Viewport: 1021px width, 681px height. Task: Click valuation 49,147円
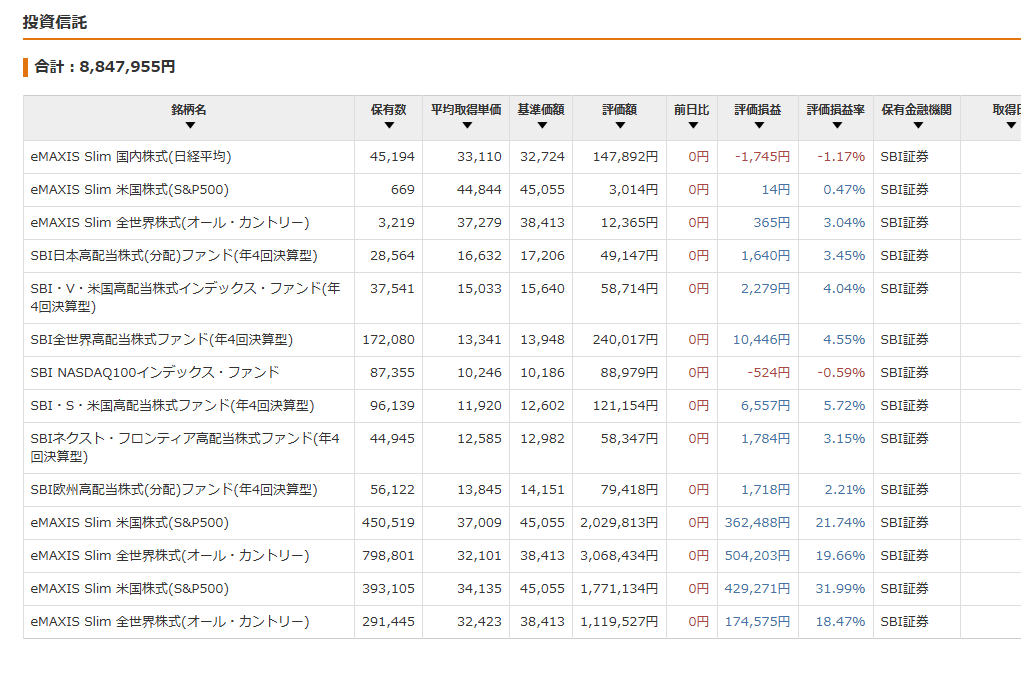click(629, 256)
